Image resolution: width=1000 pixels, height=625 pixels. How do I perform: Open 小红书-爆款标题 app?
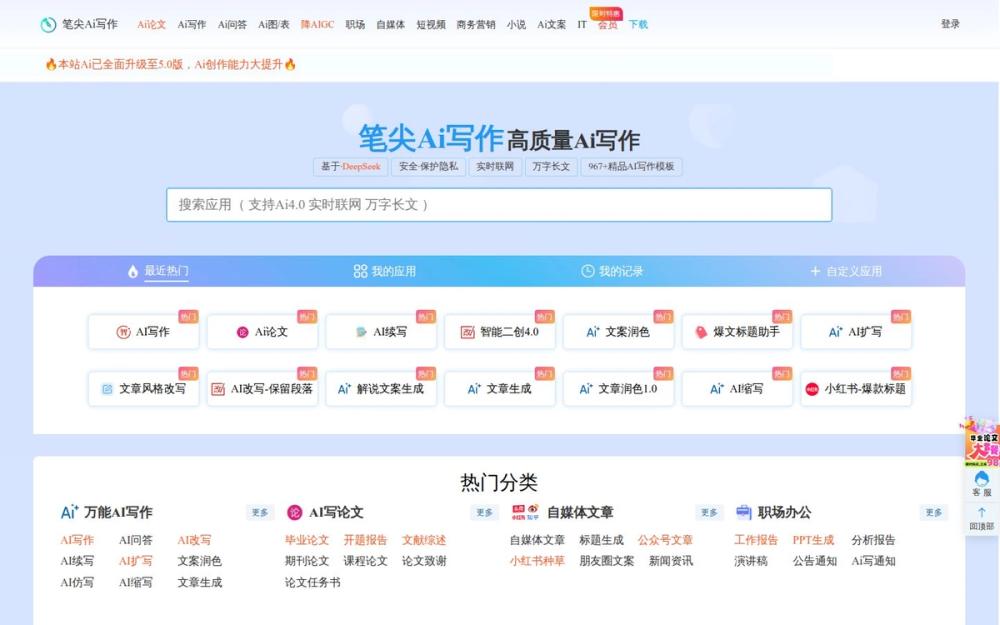pyautogui.click(x=856, y=388)
